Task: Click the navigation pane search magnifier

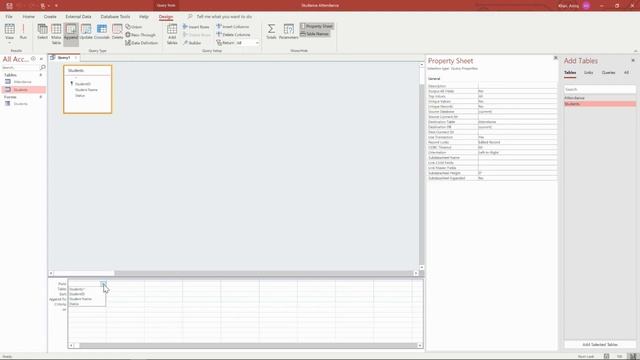Action: [42, 67]
